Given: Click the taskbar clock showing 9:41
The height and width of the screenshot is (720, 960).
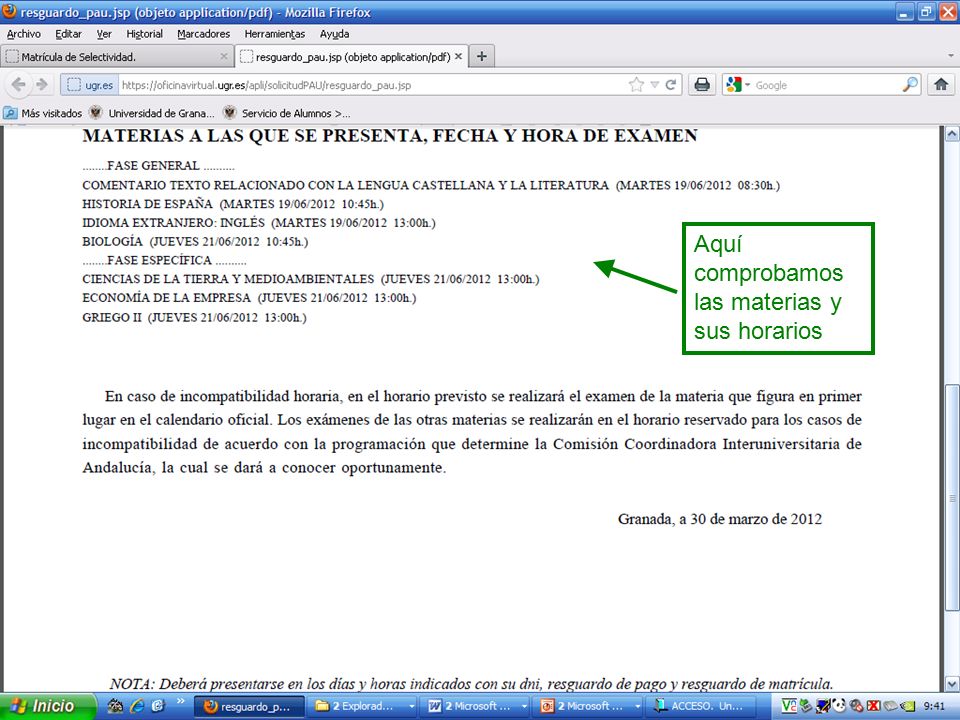Looking at the screenshot, I should click(934, 706).
